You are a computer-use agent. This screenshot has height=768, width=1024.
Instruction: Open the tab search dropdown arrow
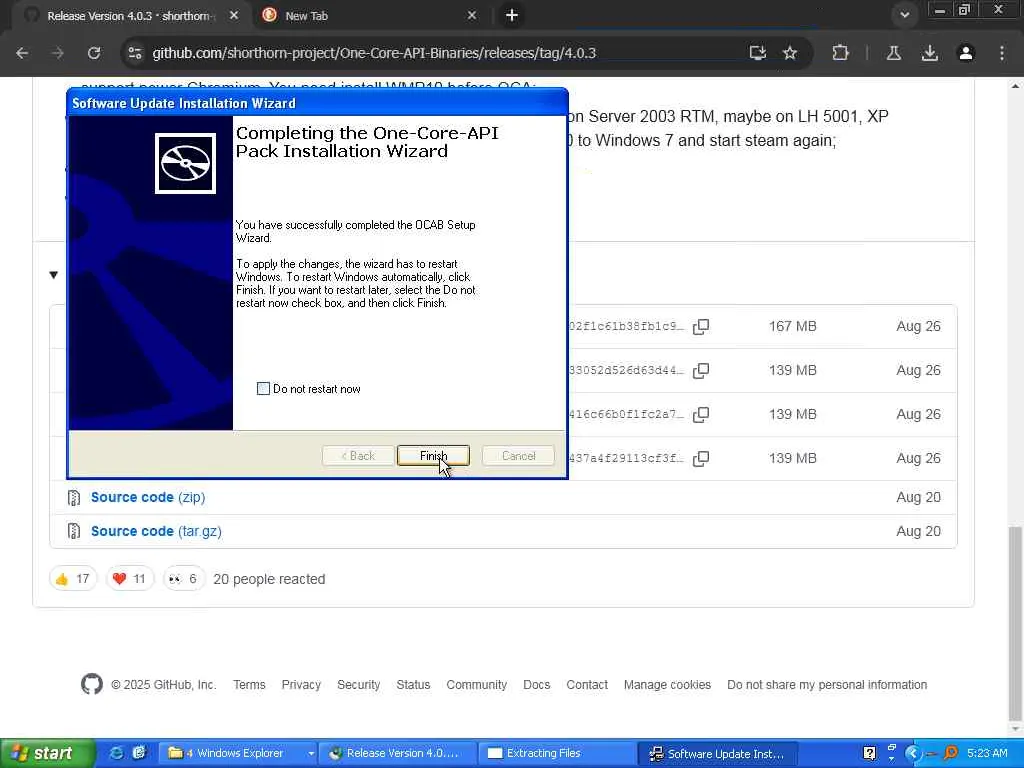coord(904,15)
